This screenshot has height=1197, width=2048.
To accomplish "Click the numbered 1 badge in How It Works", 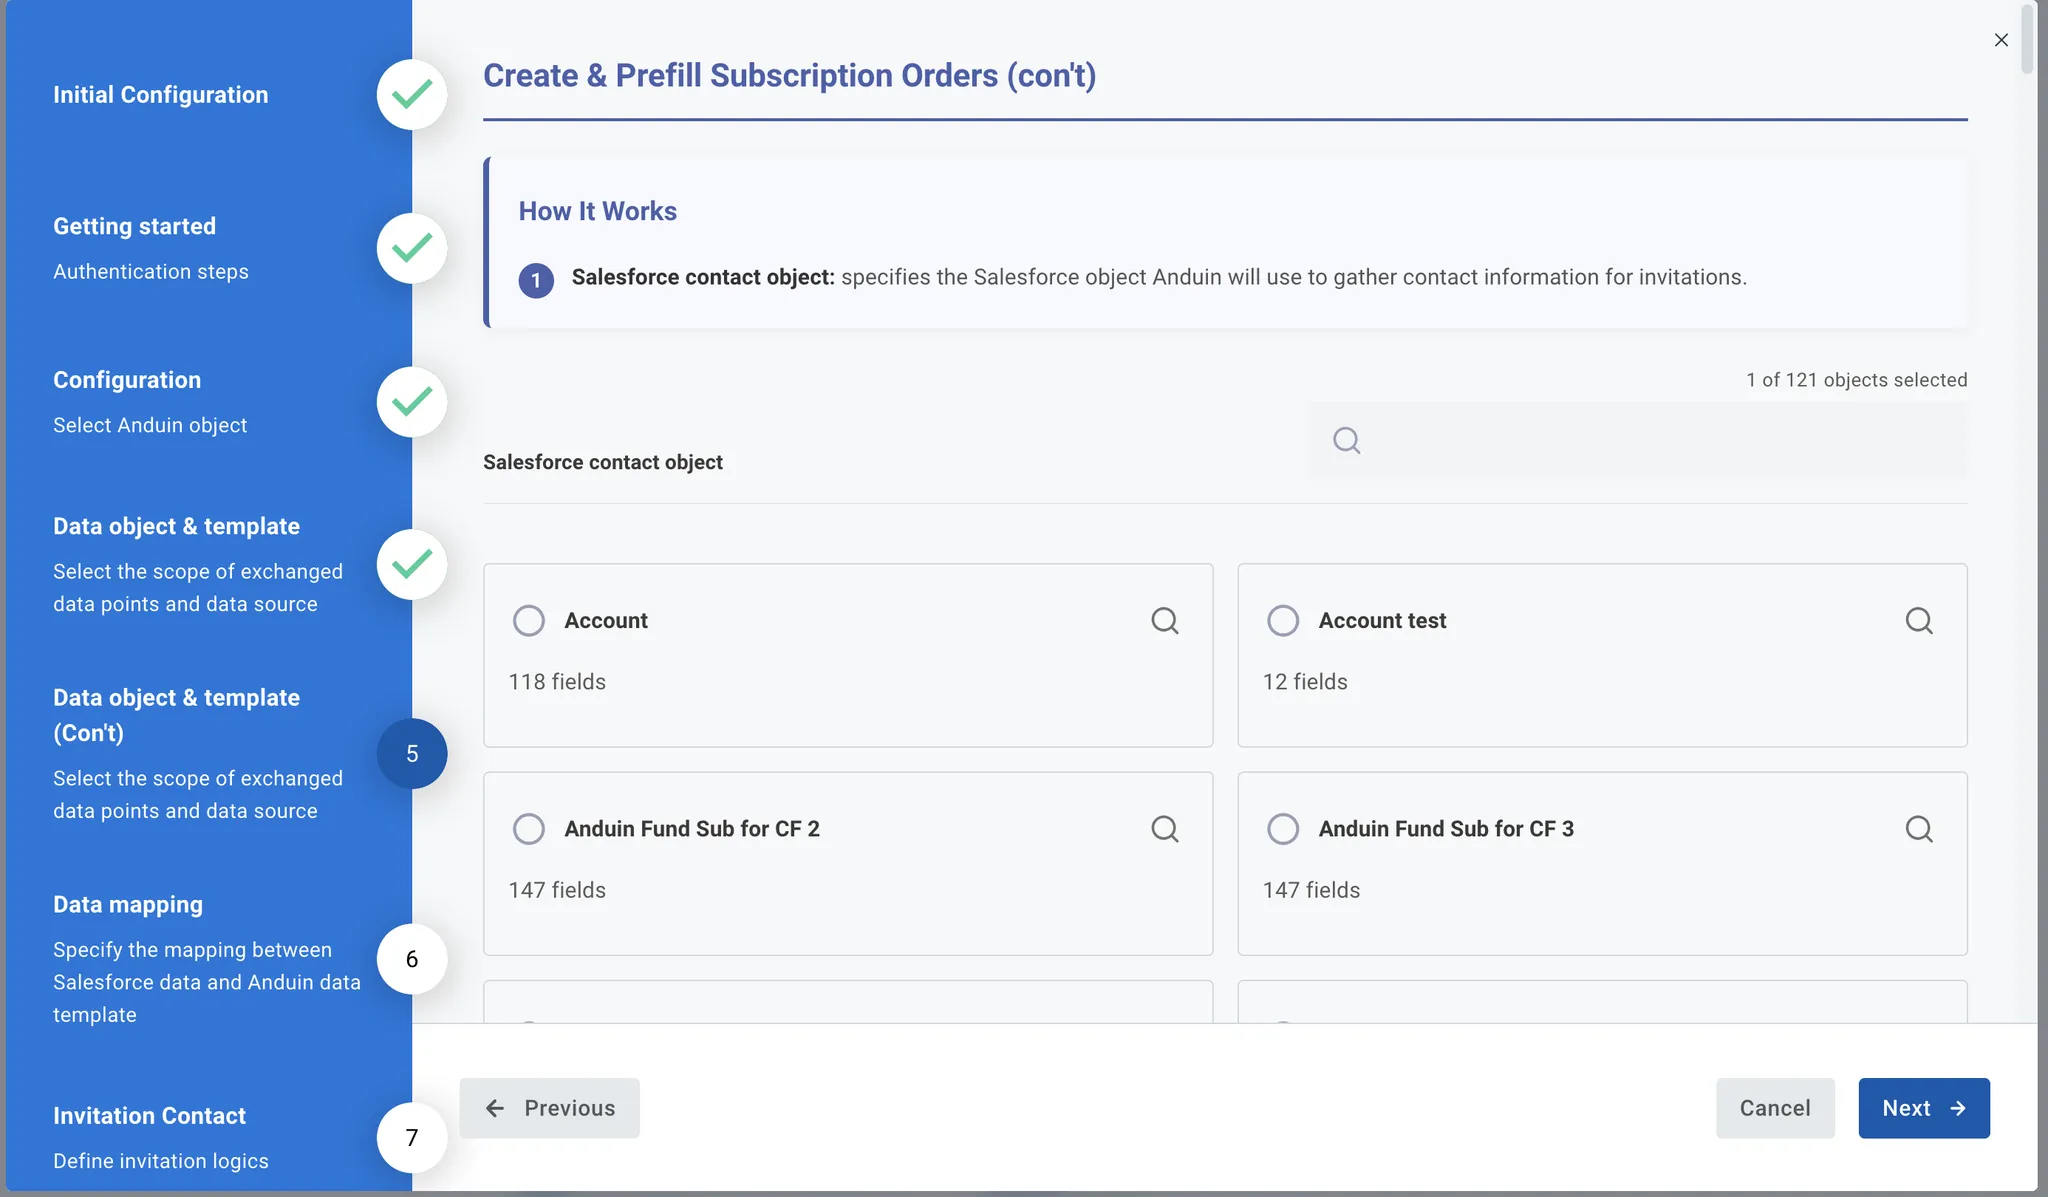I will click(536, 280).
